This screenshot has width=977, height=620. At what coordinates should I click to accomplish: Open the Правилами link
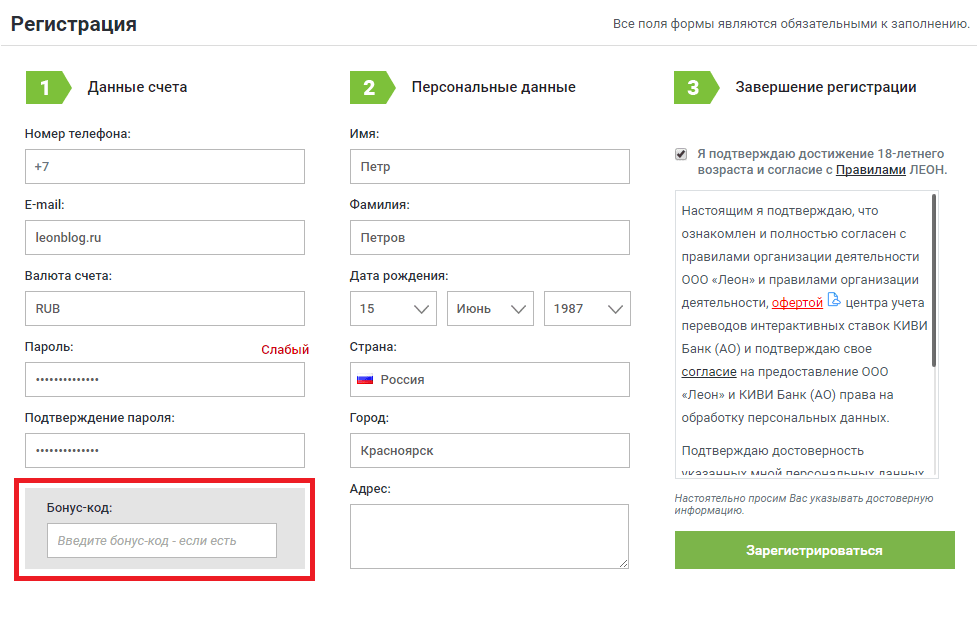(870, 169)
